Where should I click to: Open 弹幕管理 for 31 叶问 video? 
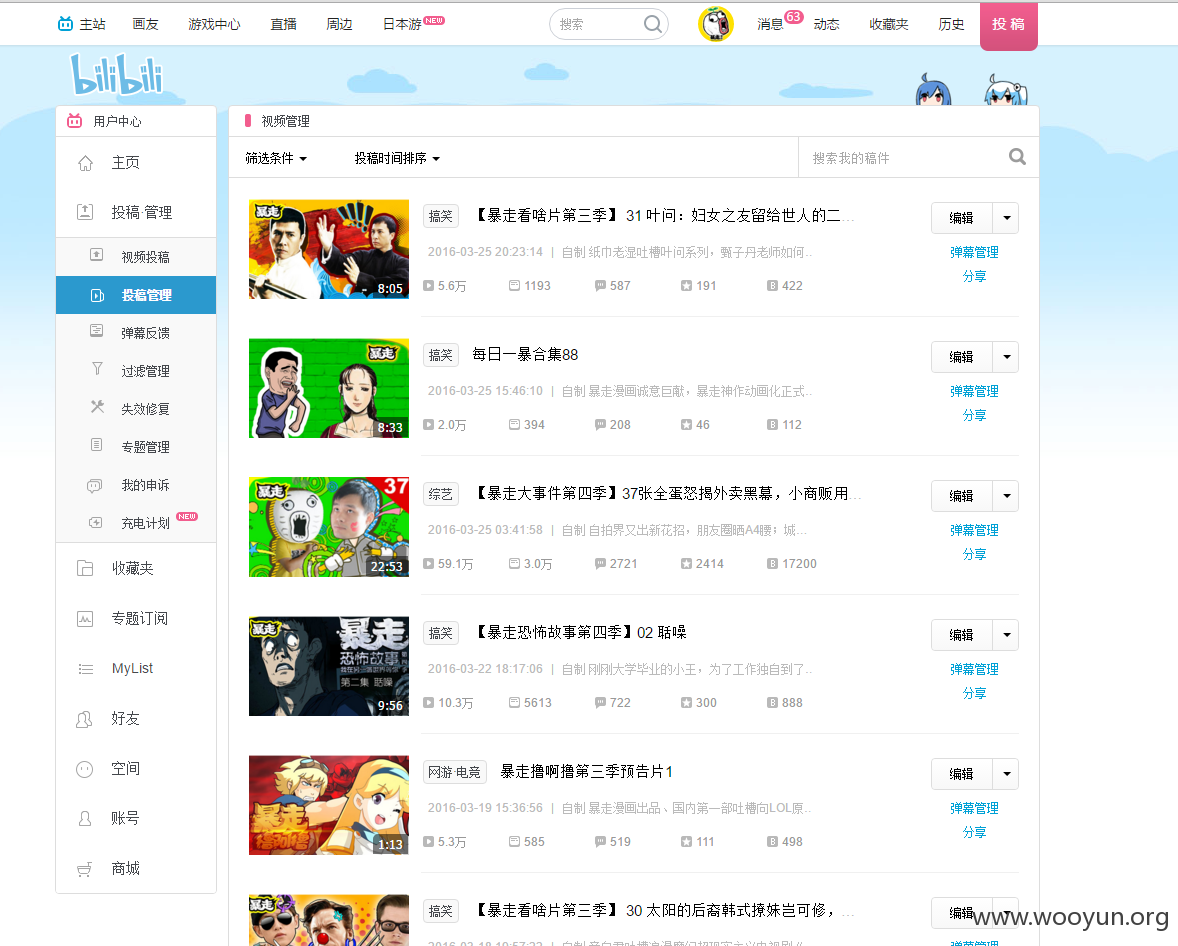[974, 252]
